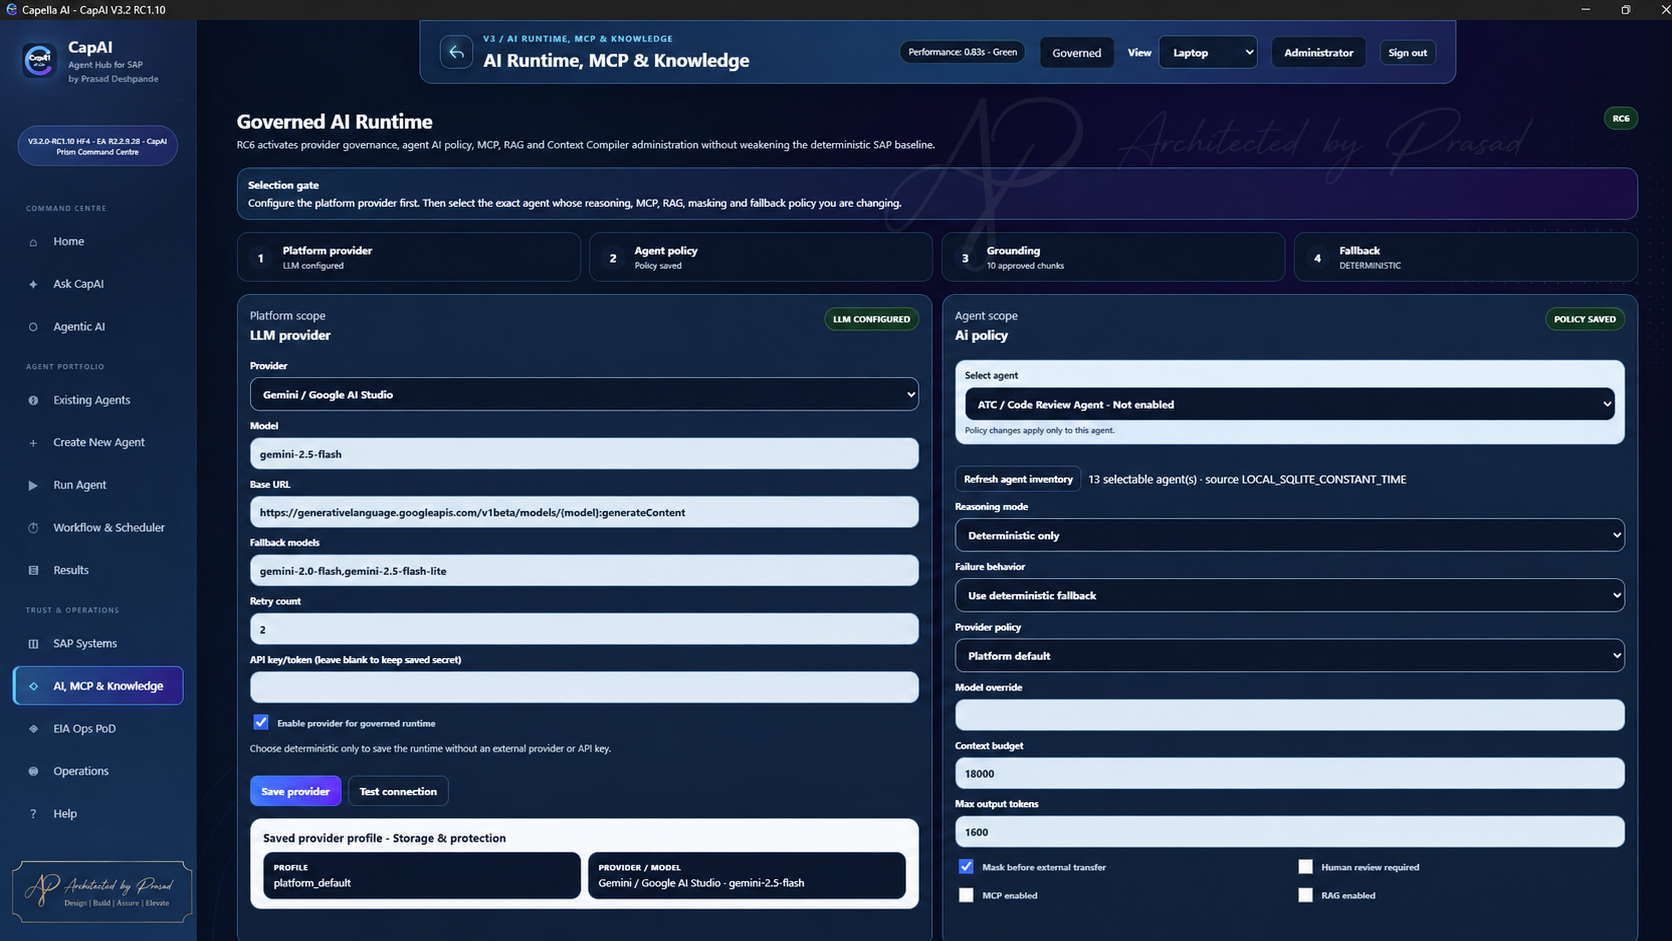Click the Results list icon
Viewport: 1672px width, 941px height.
tap(33, 570)
